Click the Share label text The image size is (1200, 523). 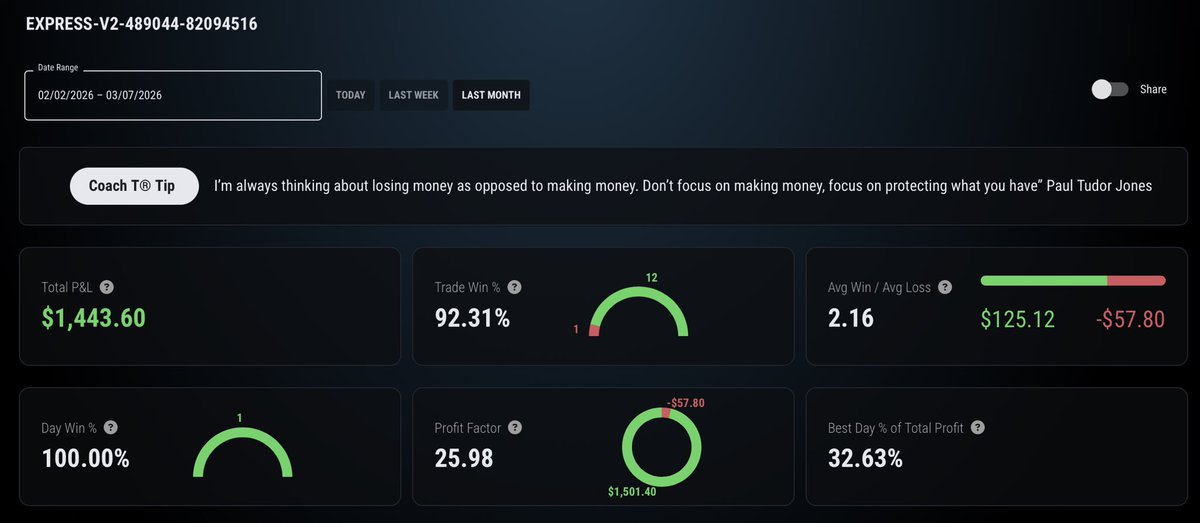coord(1153,89)
